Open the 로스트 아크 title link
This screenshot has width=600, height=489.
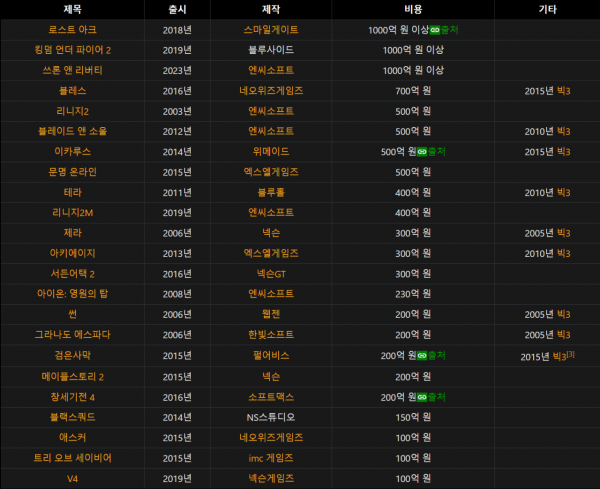pyautogui.click(x=72, y=30)
